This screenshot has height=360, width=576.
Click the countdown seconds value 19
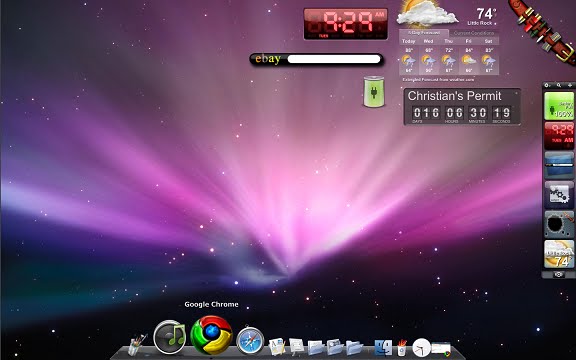click(x=501, y=112)
